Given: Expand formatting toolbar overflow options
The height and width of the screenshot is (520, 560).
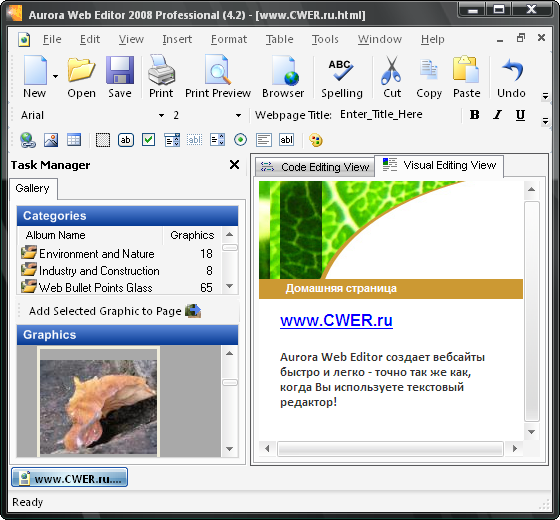Looking at the screenshot, I should [x=545, y=121].
